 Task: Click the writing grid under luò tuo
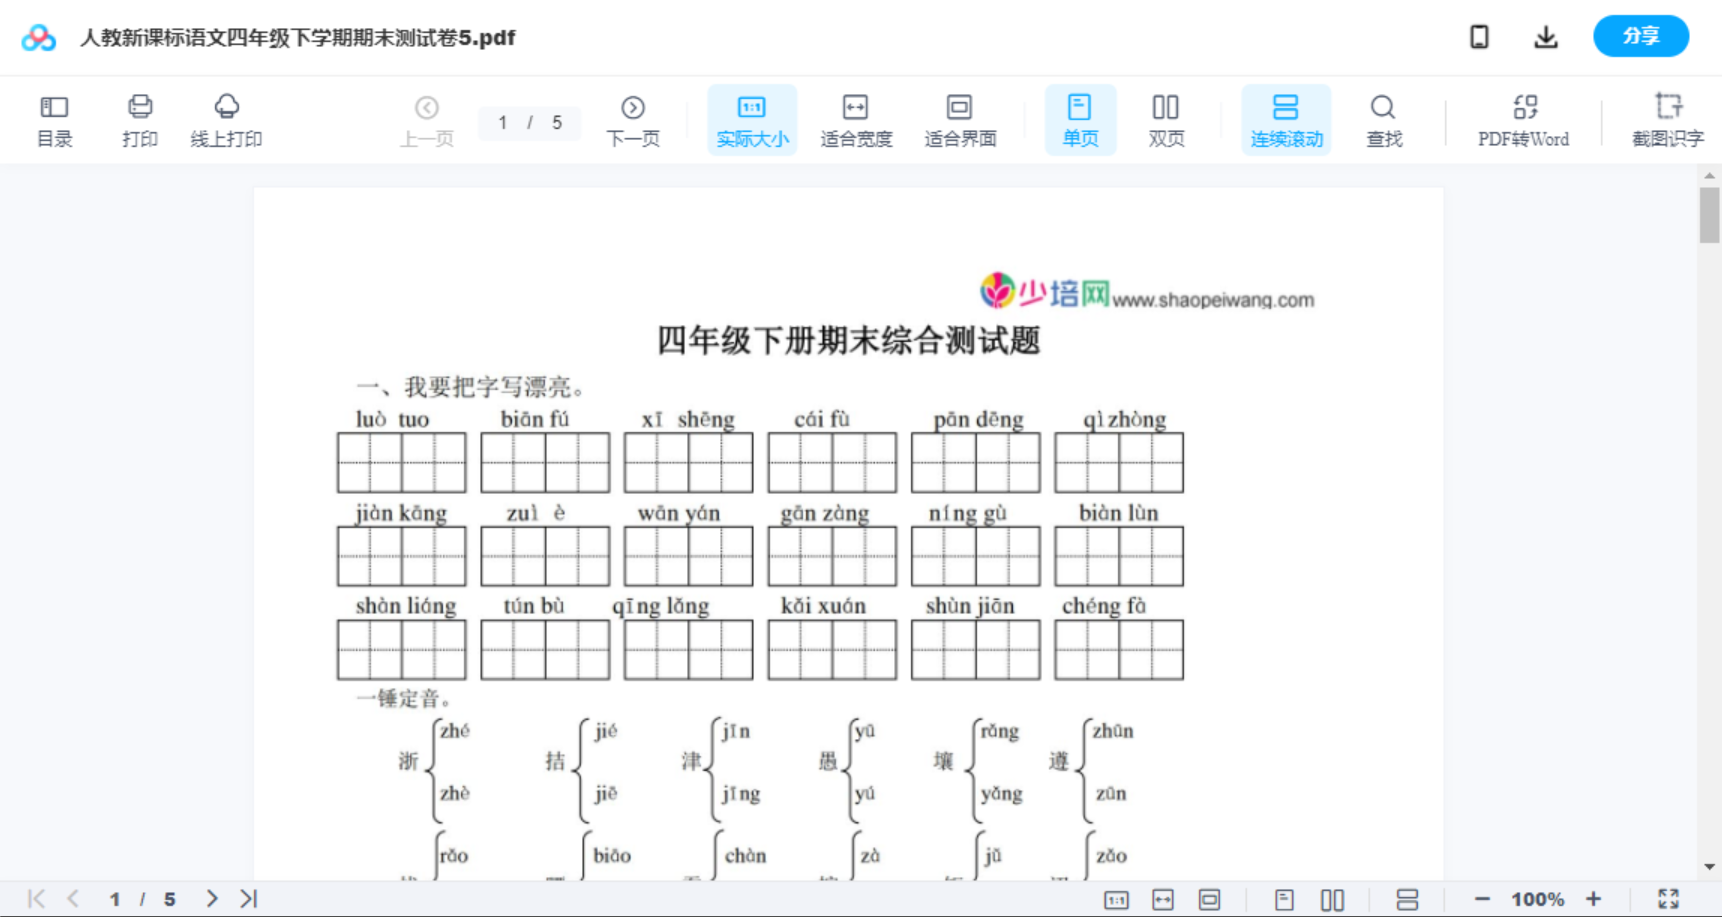401,462
